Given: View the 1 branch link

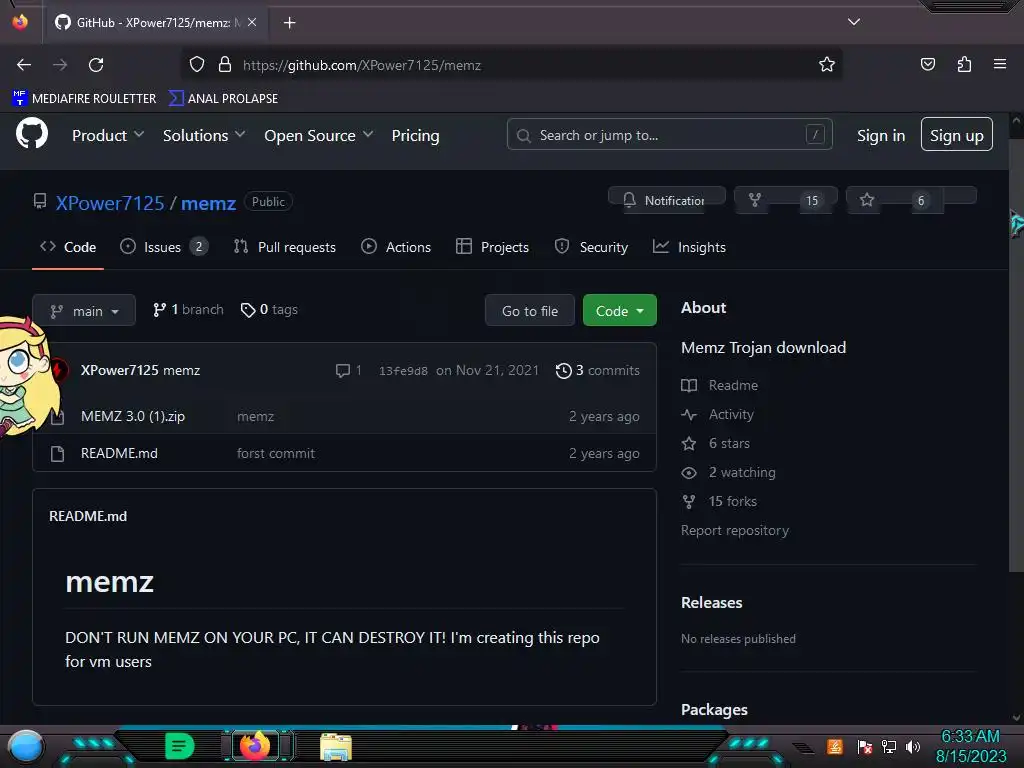Looking at the screenshot, I should [188, 310].
